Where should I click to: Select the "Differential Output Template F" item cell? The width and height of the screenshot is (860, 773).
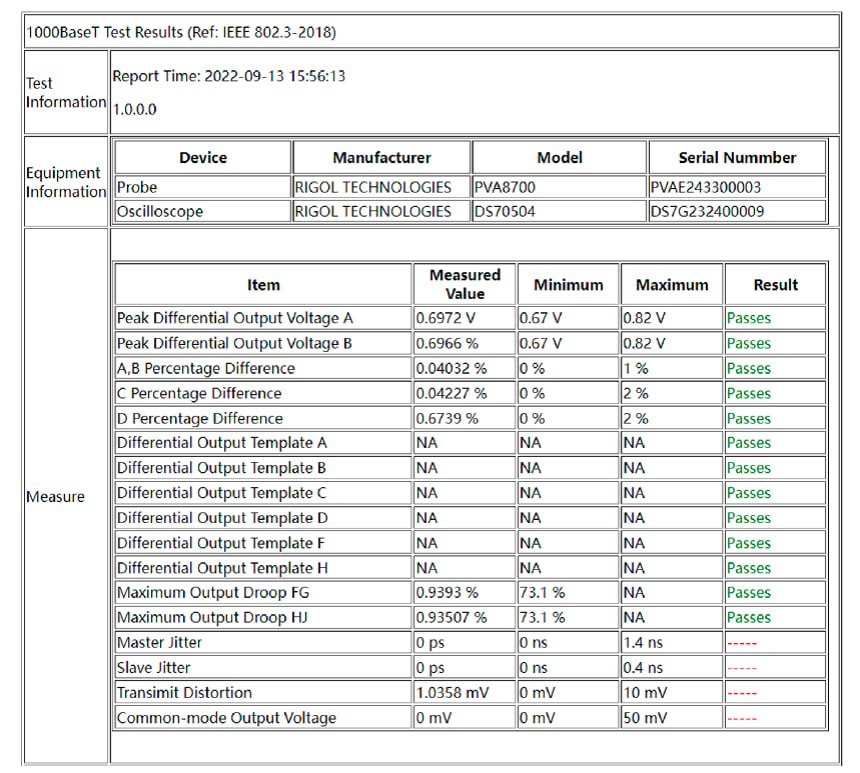222,543
